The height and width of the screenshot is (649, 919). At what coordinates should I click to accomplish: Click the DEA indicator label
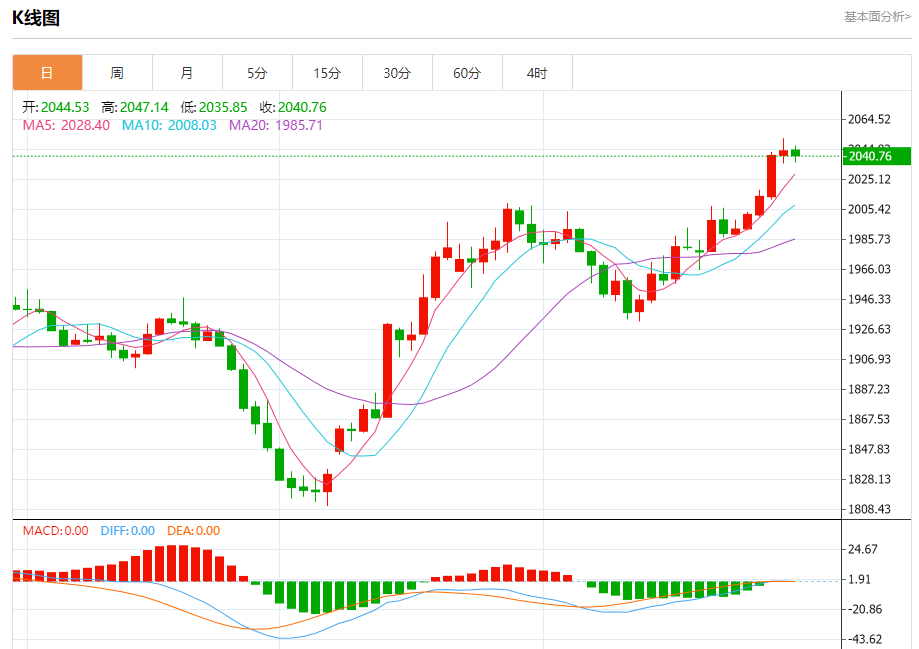pos(193,531)
